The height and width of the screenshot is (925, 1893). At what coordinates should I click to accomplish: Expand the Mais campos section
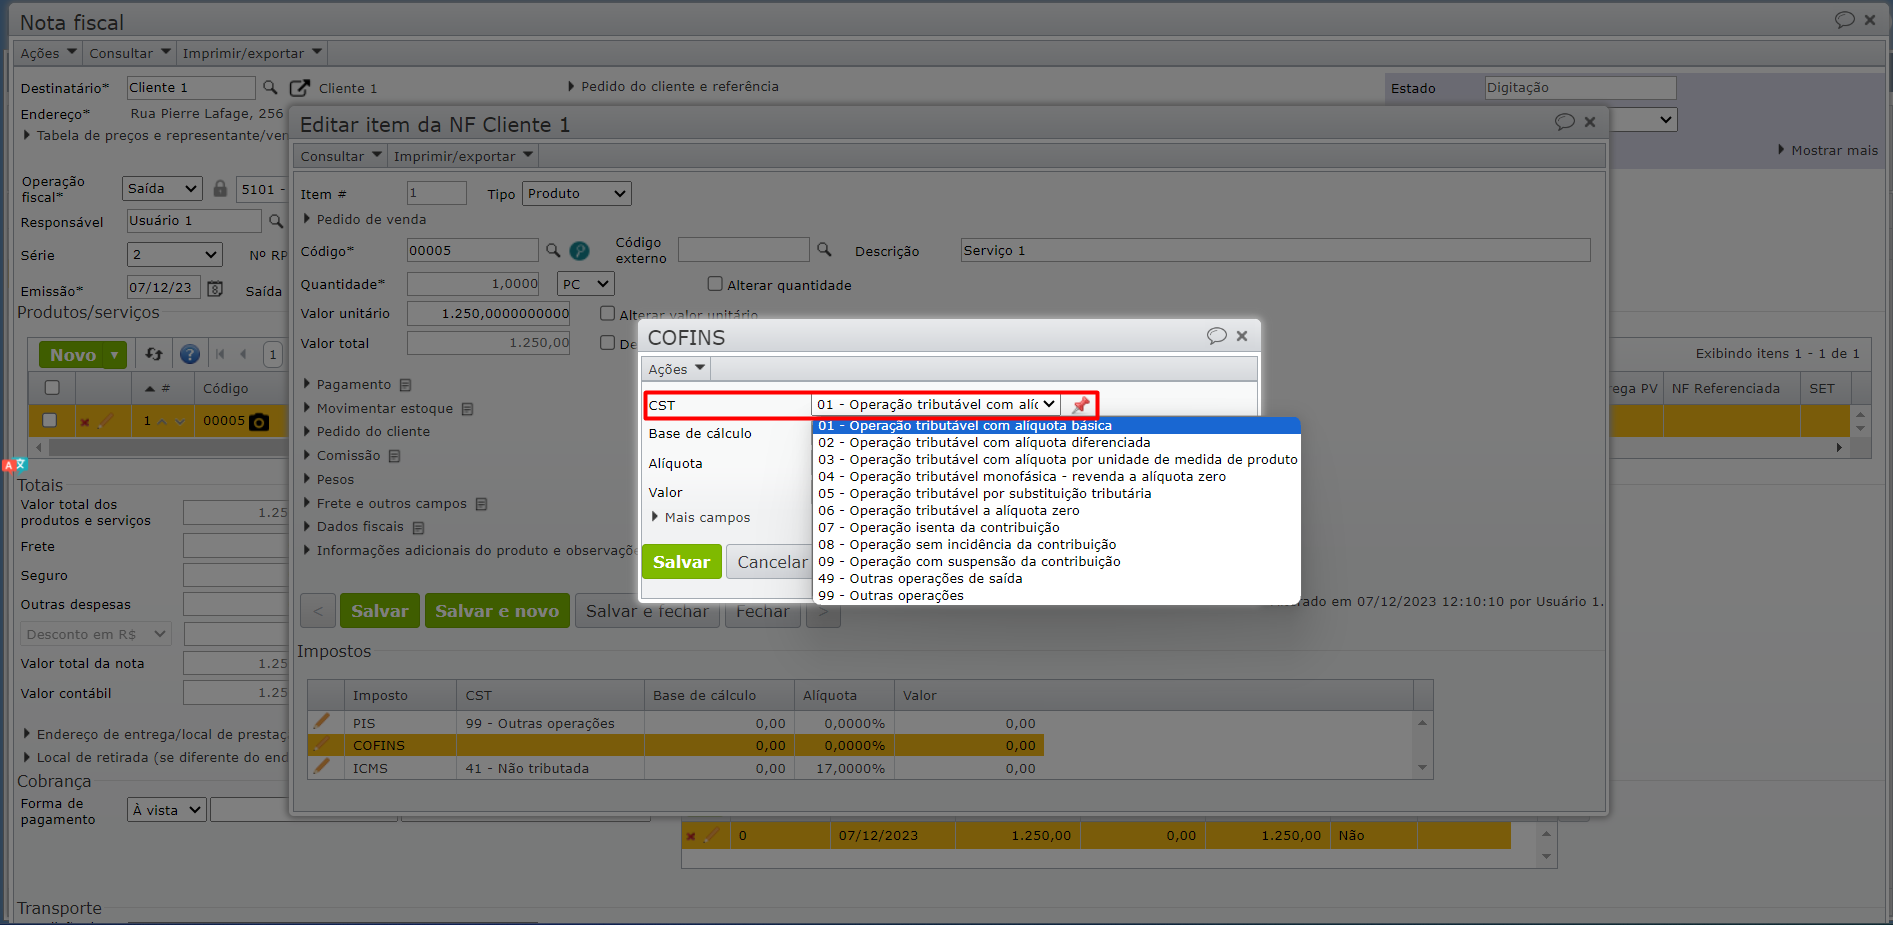coord(700,518)
